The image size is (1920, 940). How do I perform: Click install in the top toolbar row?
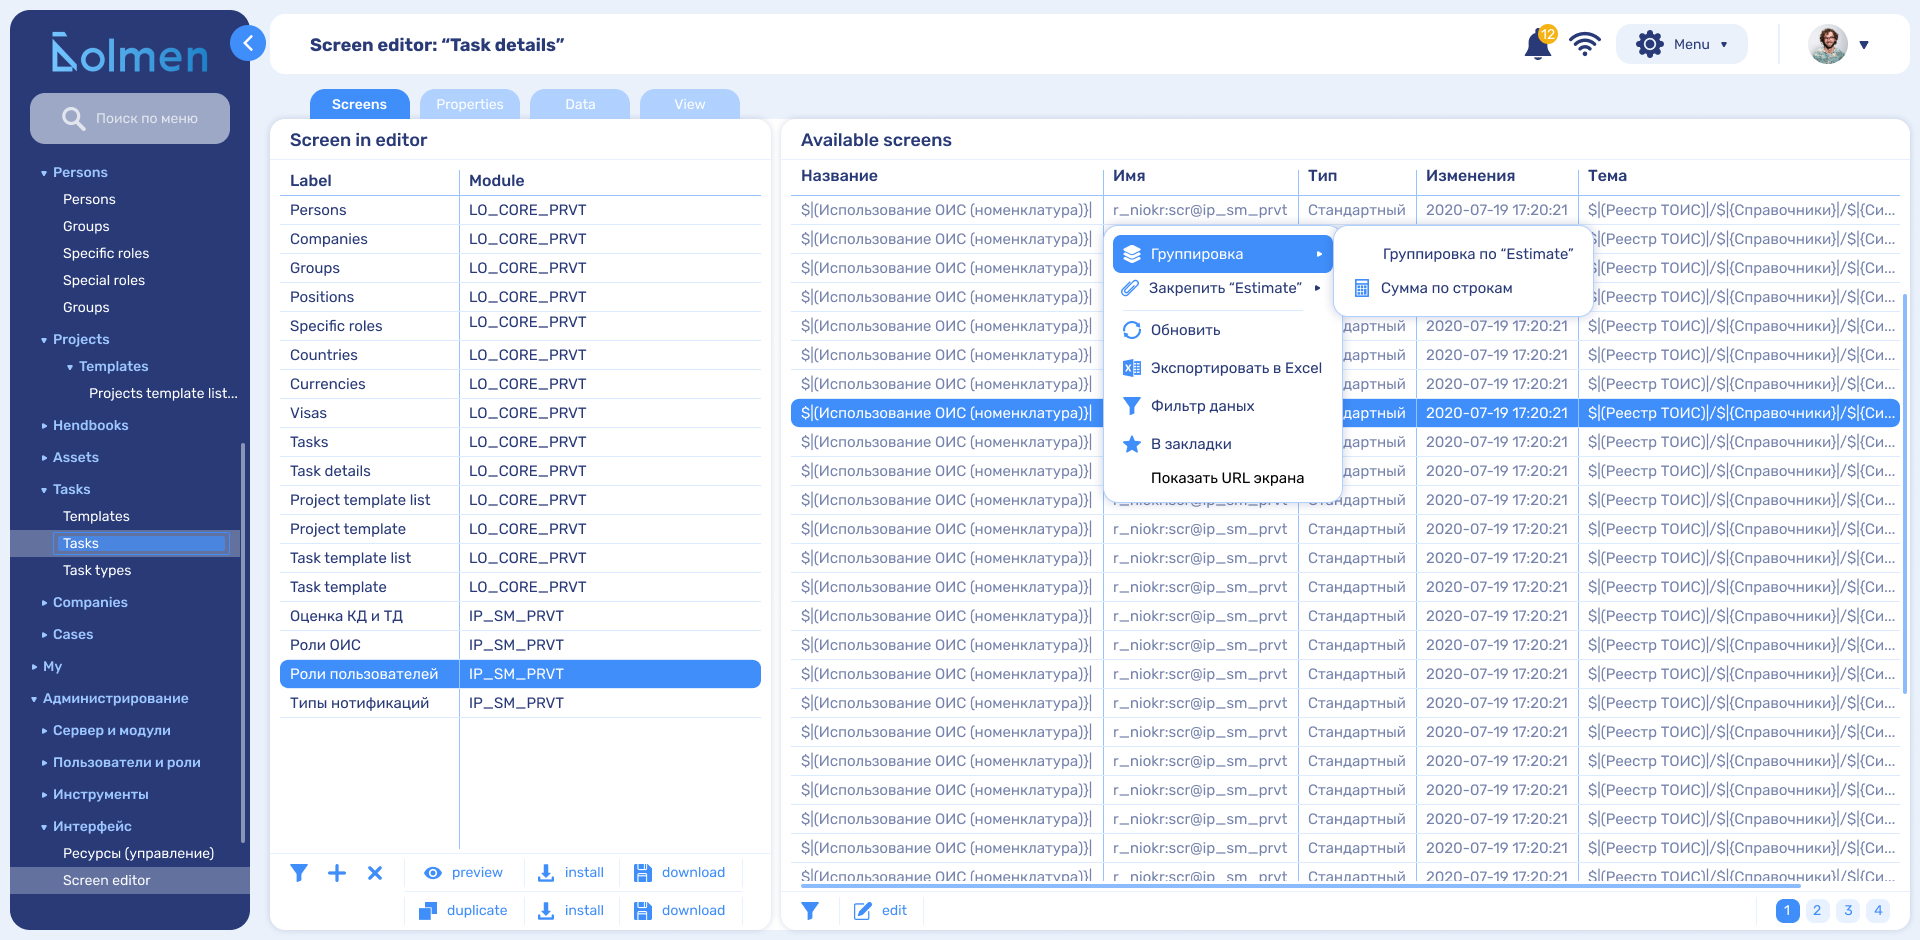pyautogui.click(x=571, y=873)
